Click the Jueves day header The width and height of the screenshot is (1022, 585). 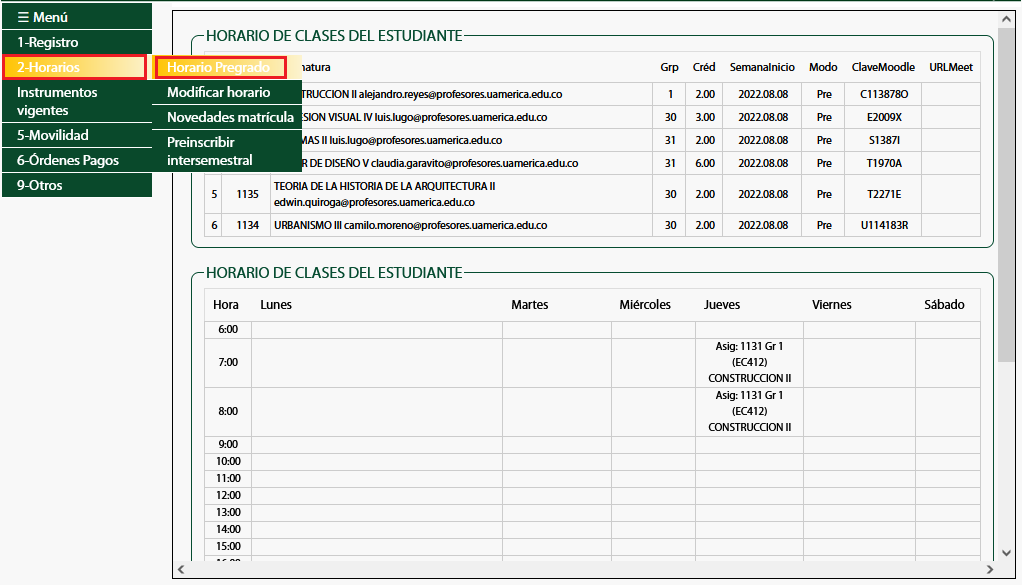(722, 305)
